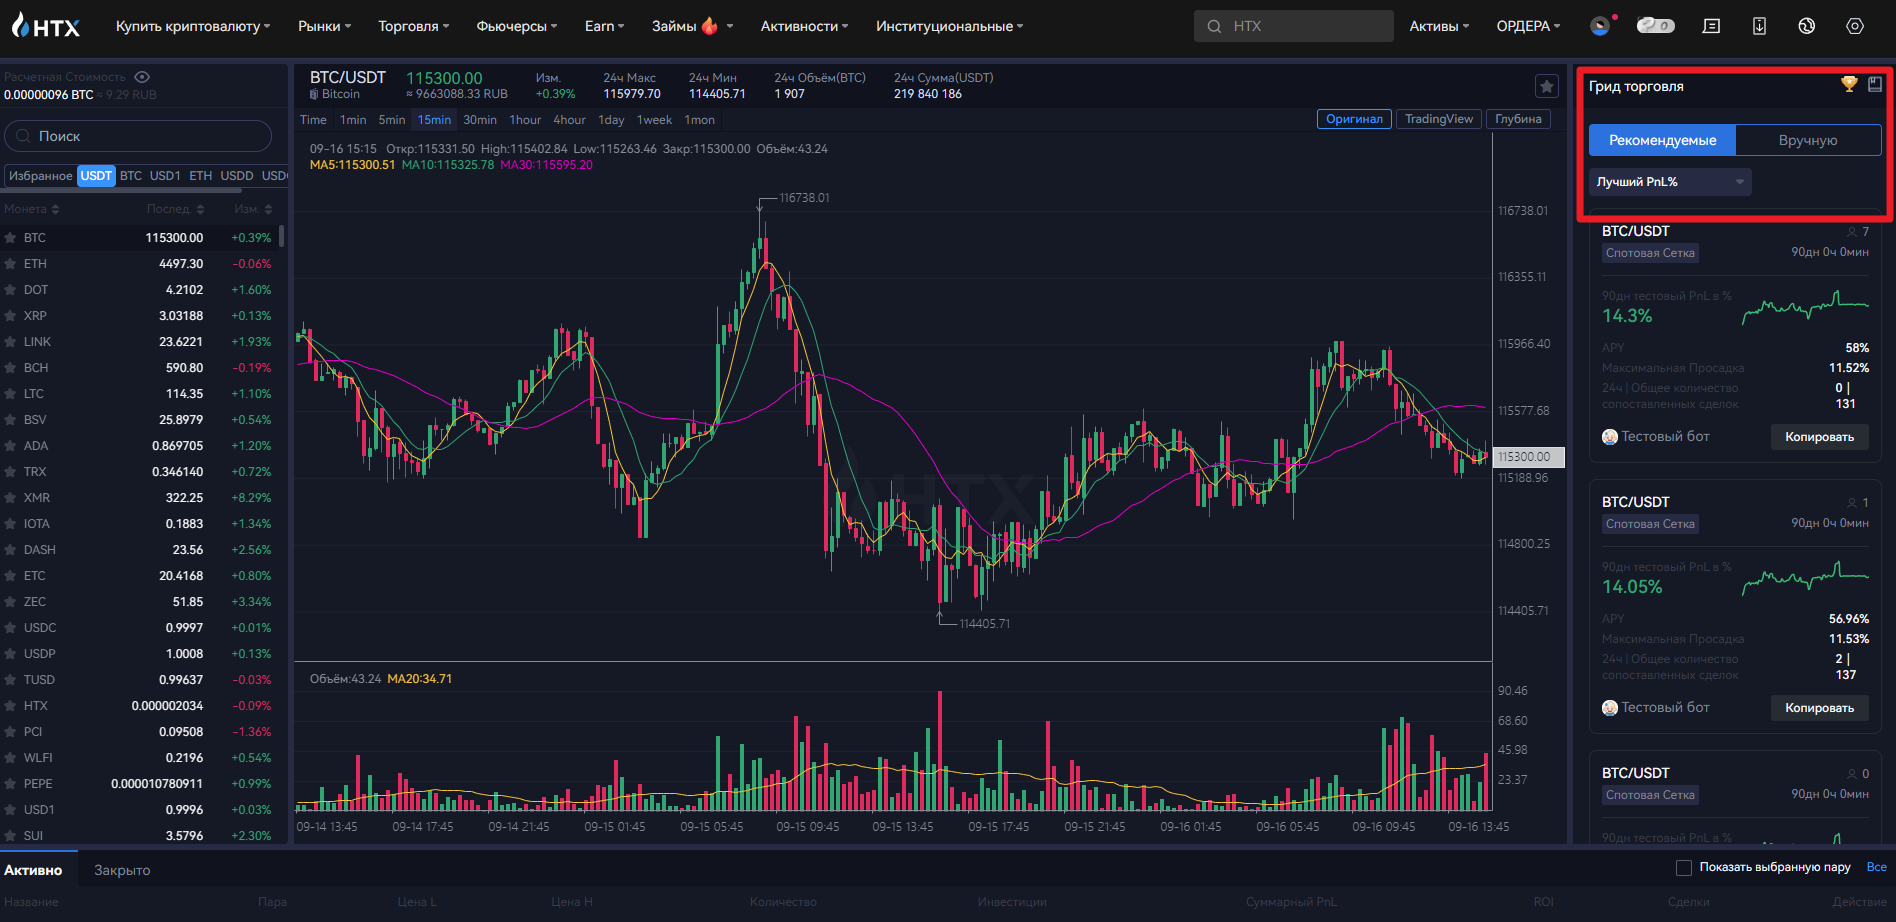Toggle estimated value visibility eye
Image resolution: width=1896 pixels, height=922 pixels.
coord(142,77)
